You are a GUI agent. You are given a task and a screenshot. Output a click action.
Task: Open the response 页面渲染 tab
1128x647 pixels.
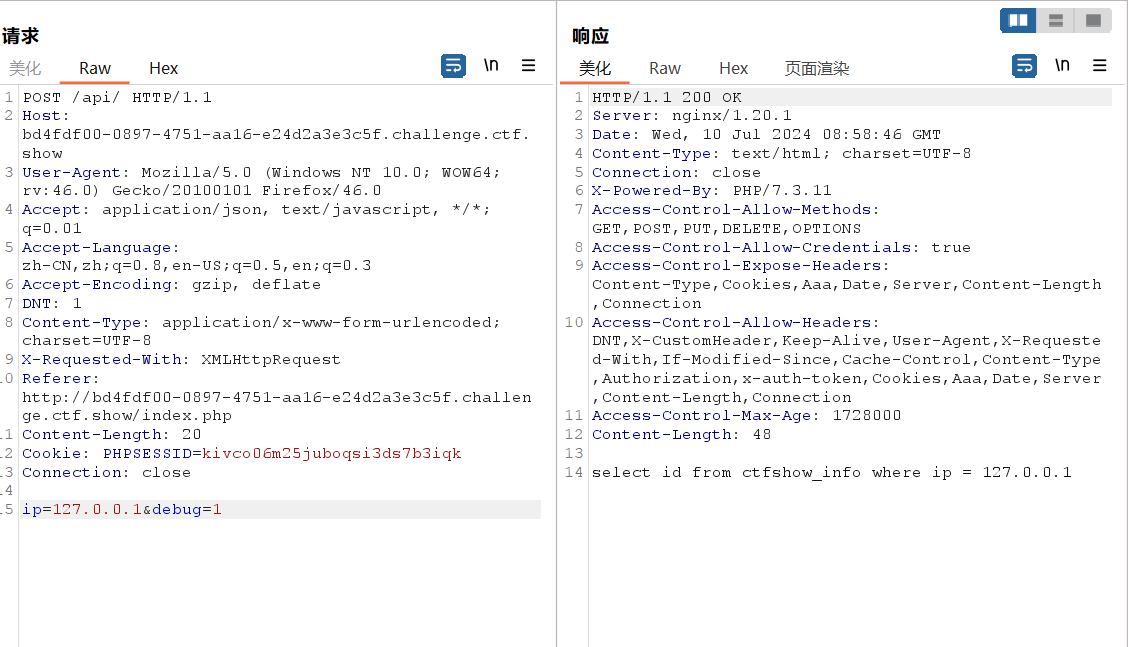[817, 68]
